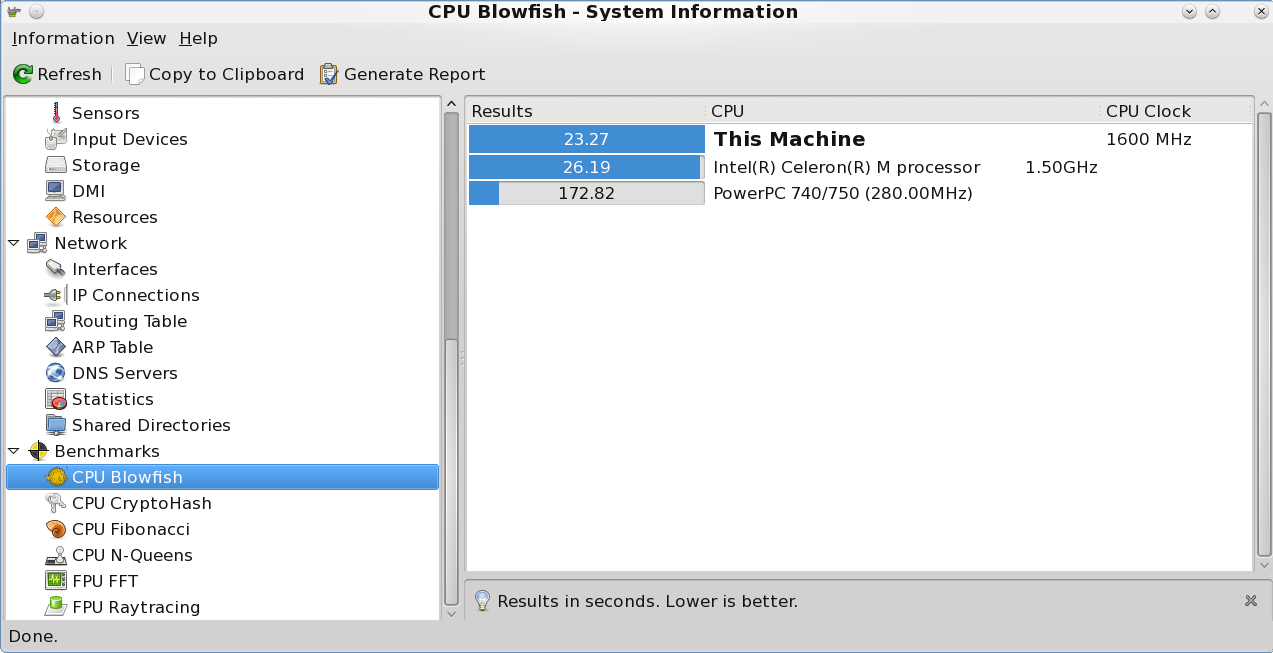This screenshot has width=1273, height=653.
Task: Open the Information menu
Action: click(x=63, y=38)
